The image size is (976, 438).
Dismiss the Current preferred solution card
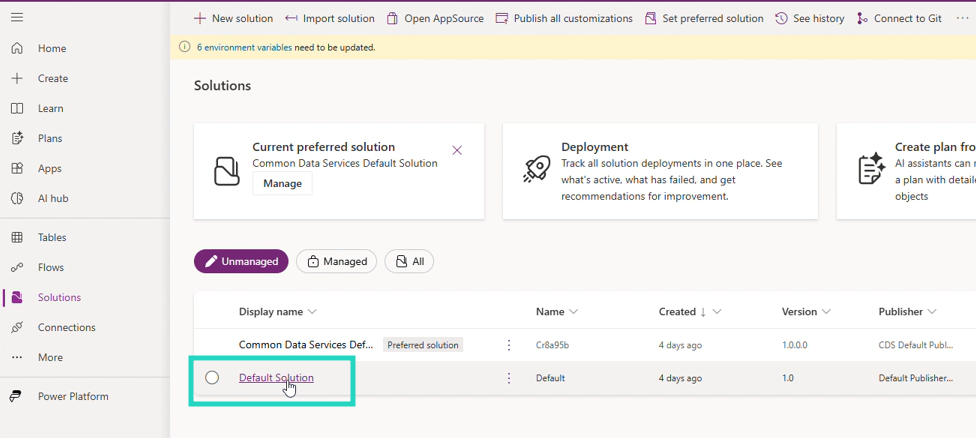click(457, 150)
